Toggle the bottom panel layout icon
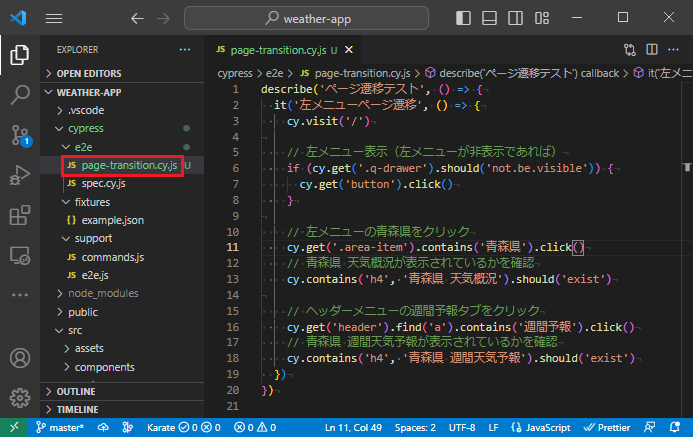Image resolution: width=693 pixels, height=437 pixels. pyautogui.click(x=489, y=18)
